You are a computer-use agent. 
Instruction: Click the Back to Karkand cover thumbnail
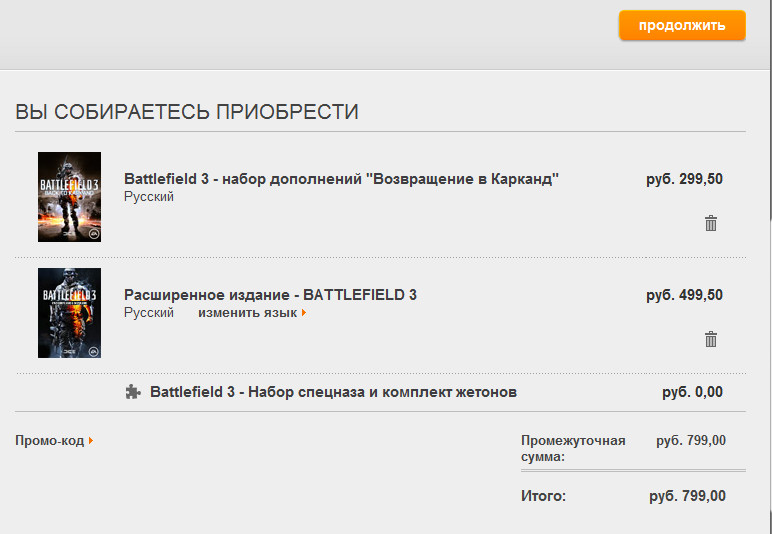pyautogui.click(x=69, y=197)
